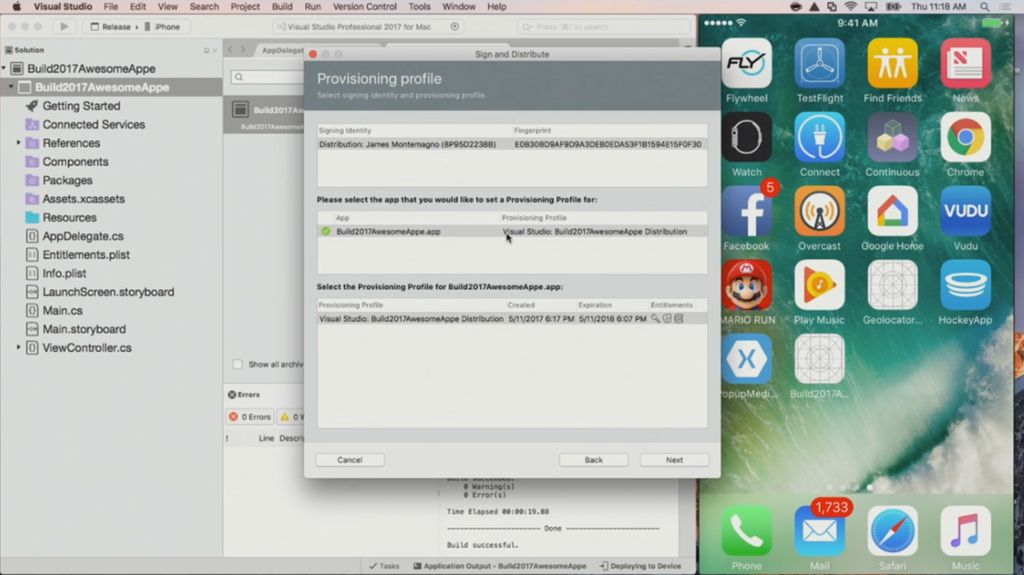Click the Wi-Fi icon in the macOS menu bar
1024x575 pixels.
tap(850, 7)
